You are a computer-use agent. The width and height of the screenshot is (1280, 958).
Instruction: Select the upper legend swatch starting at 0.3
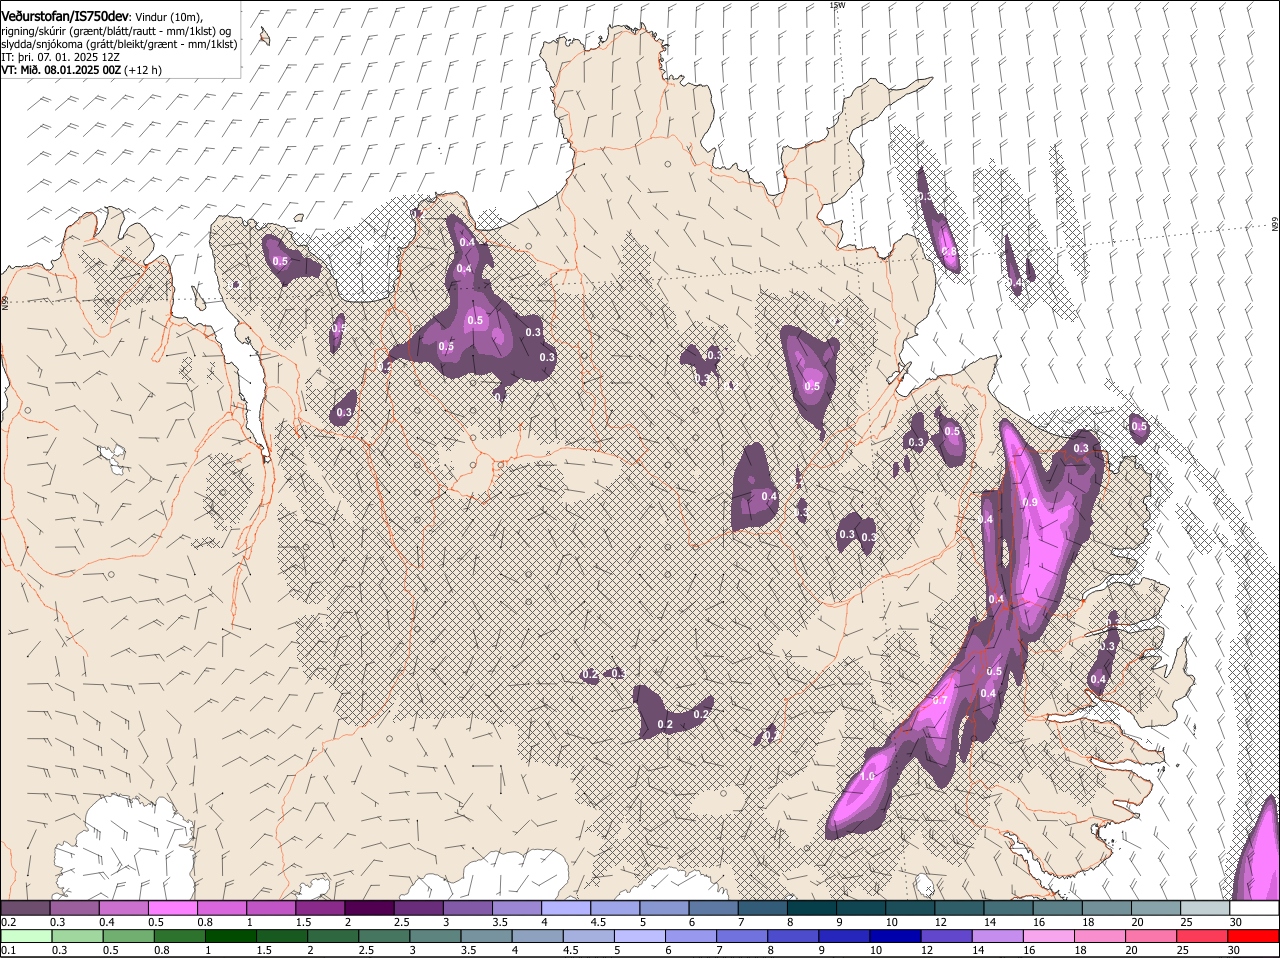coord(75,907)
